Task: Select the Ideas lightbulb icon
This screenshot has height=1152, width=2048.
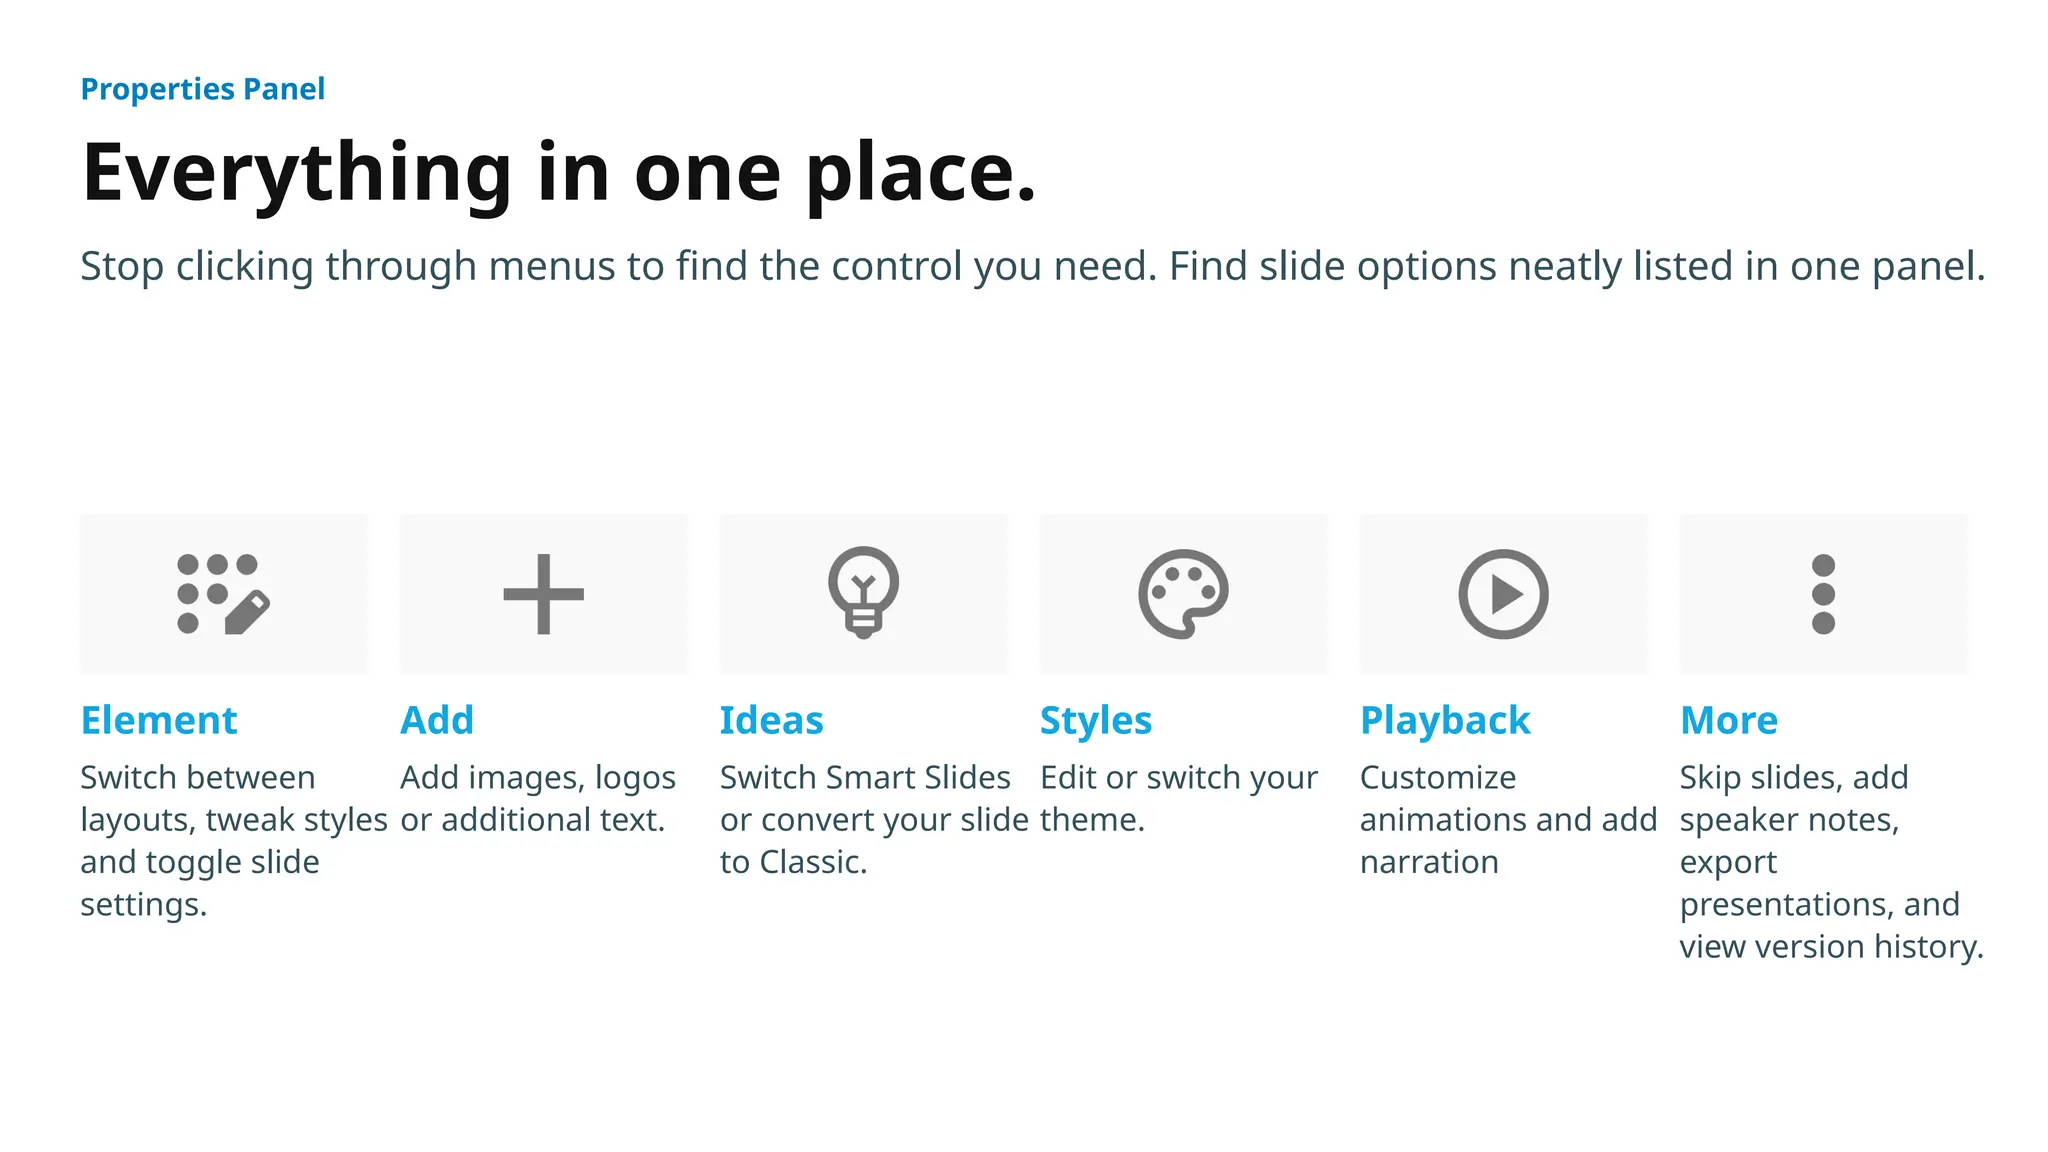Action: click(x=863, y=592)
